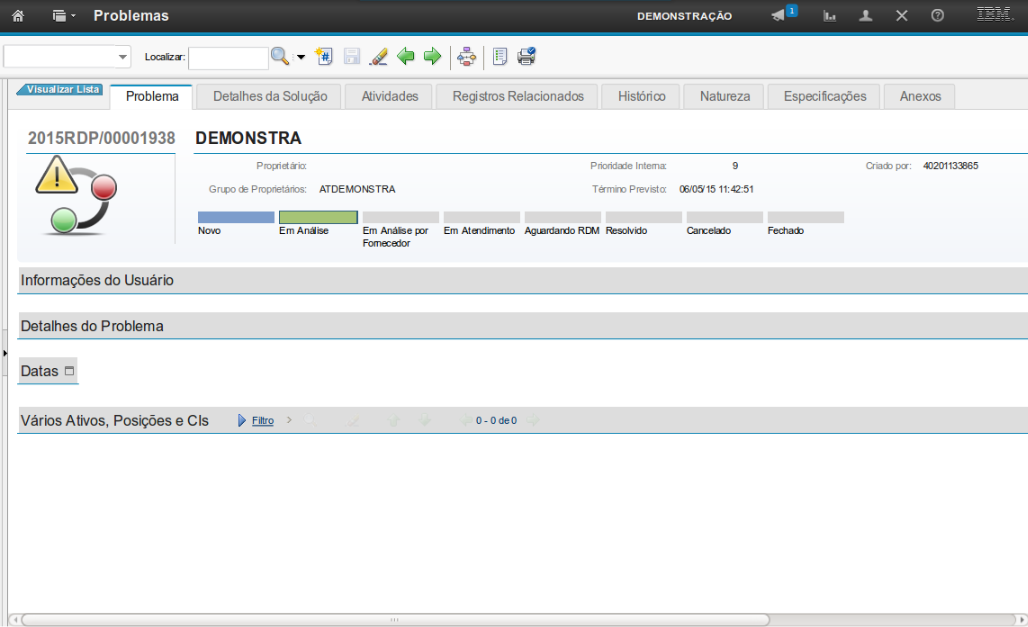Toggle the Datas section collapse icon
Image resolution: width=1028 pixels, height=627 pixels.
pos(69,371)
